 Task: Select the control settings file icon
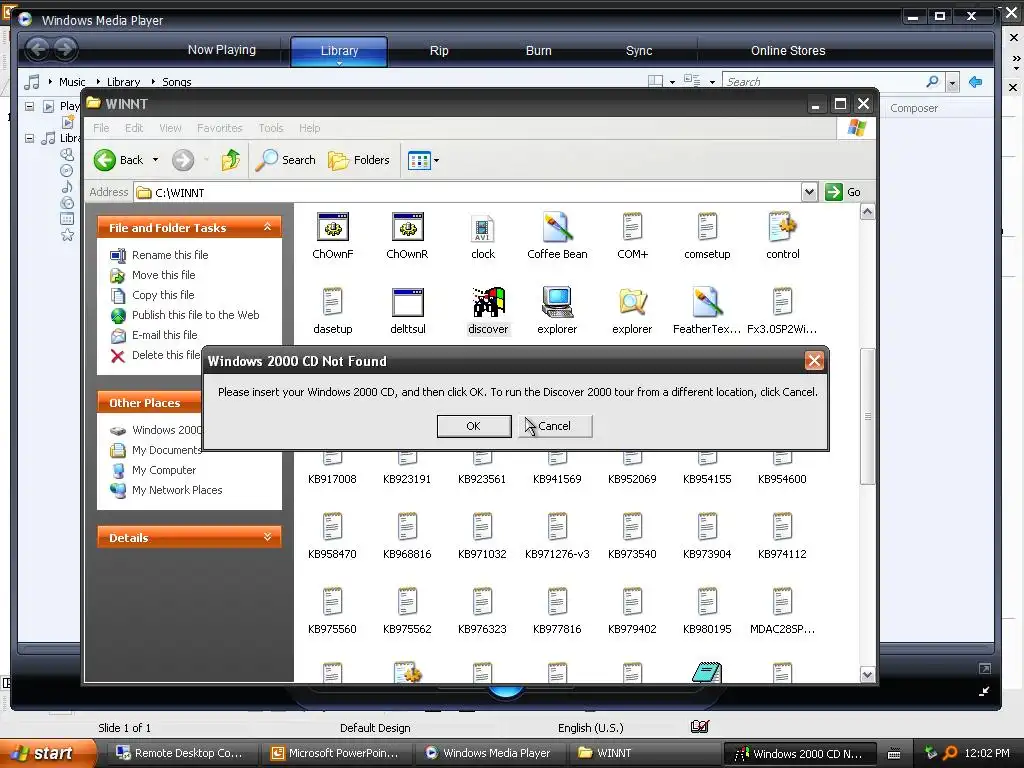click(x=782, y=228)
